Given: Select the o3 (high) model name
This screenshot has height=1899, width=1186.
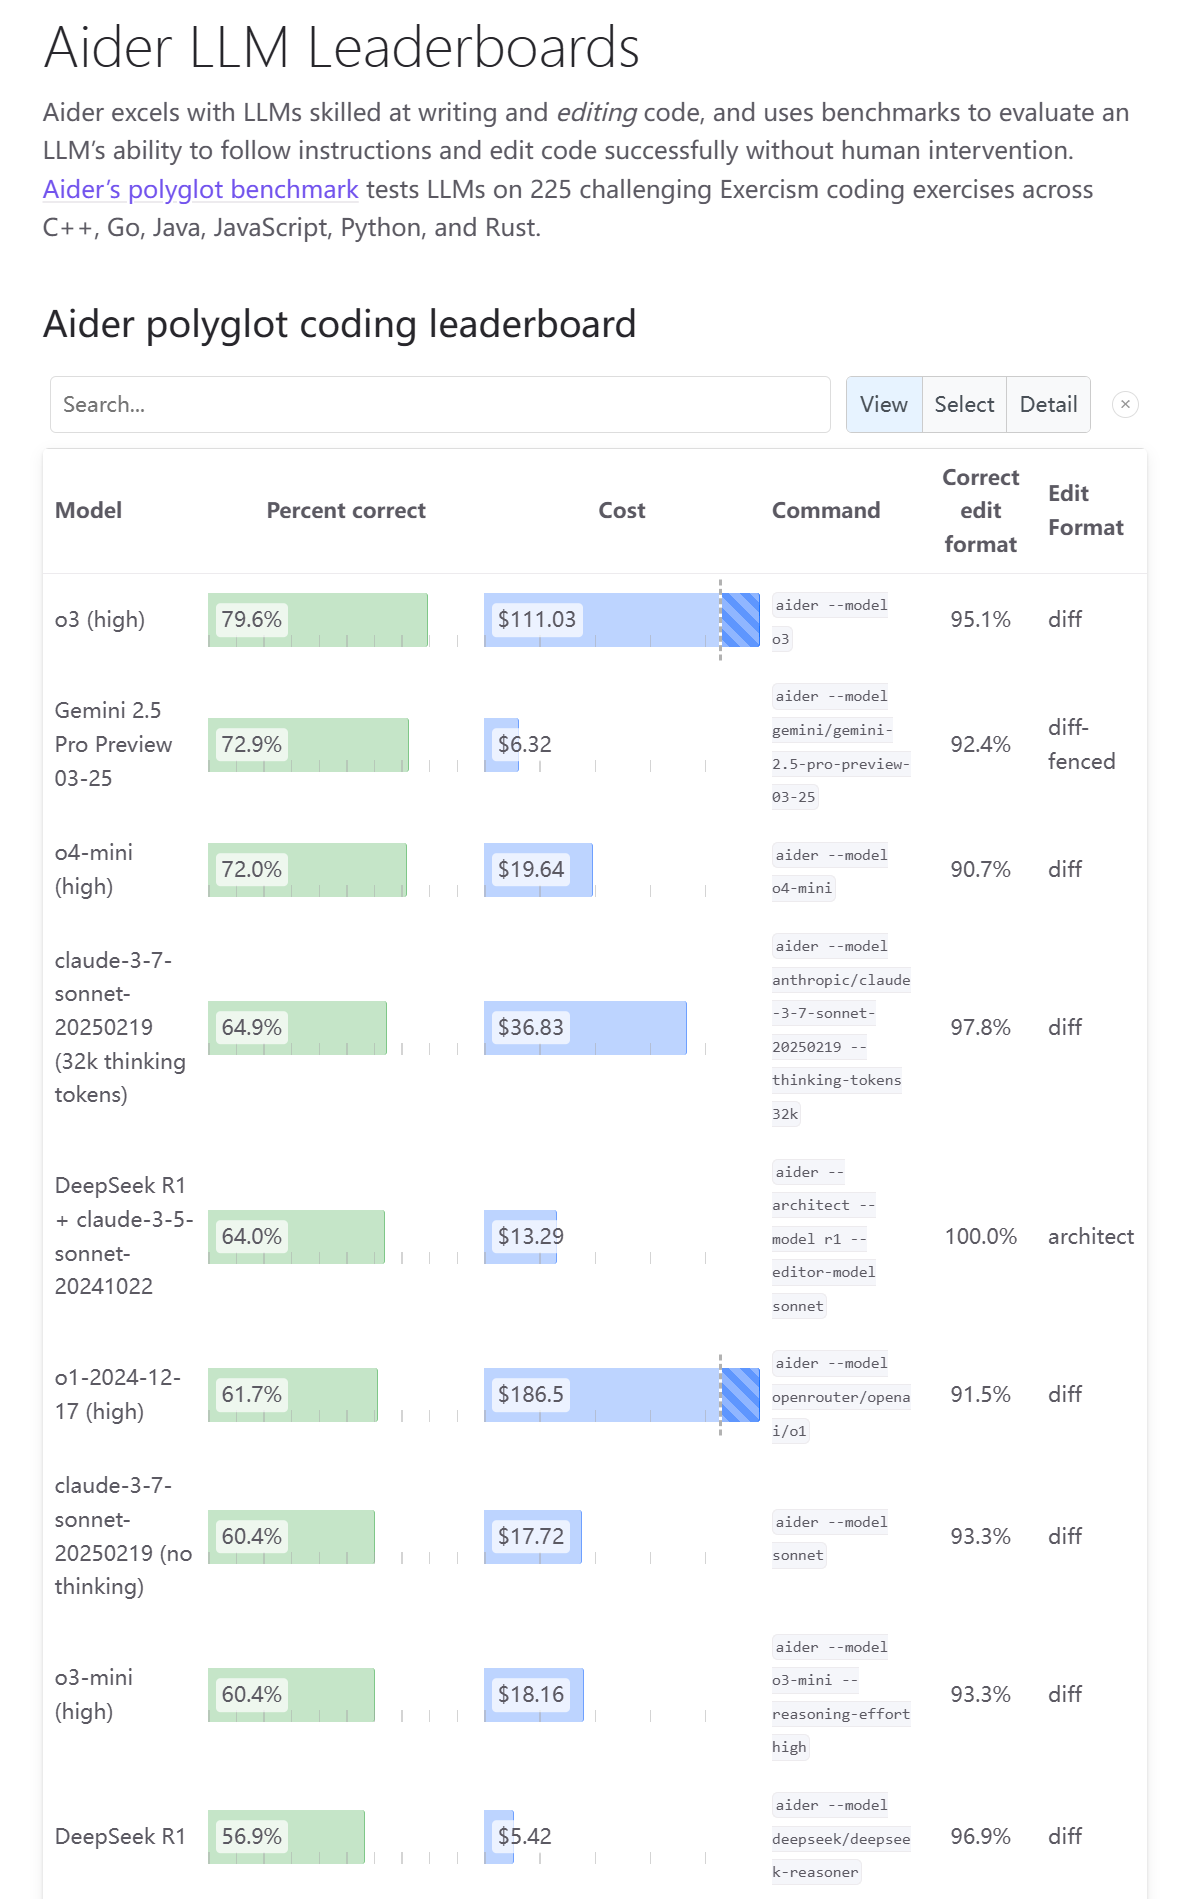Looking at the screenshot, I should pos(100,619).
